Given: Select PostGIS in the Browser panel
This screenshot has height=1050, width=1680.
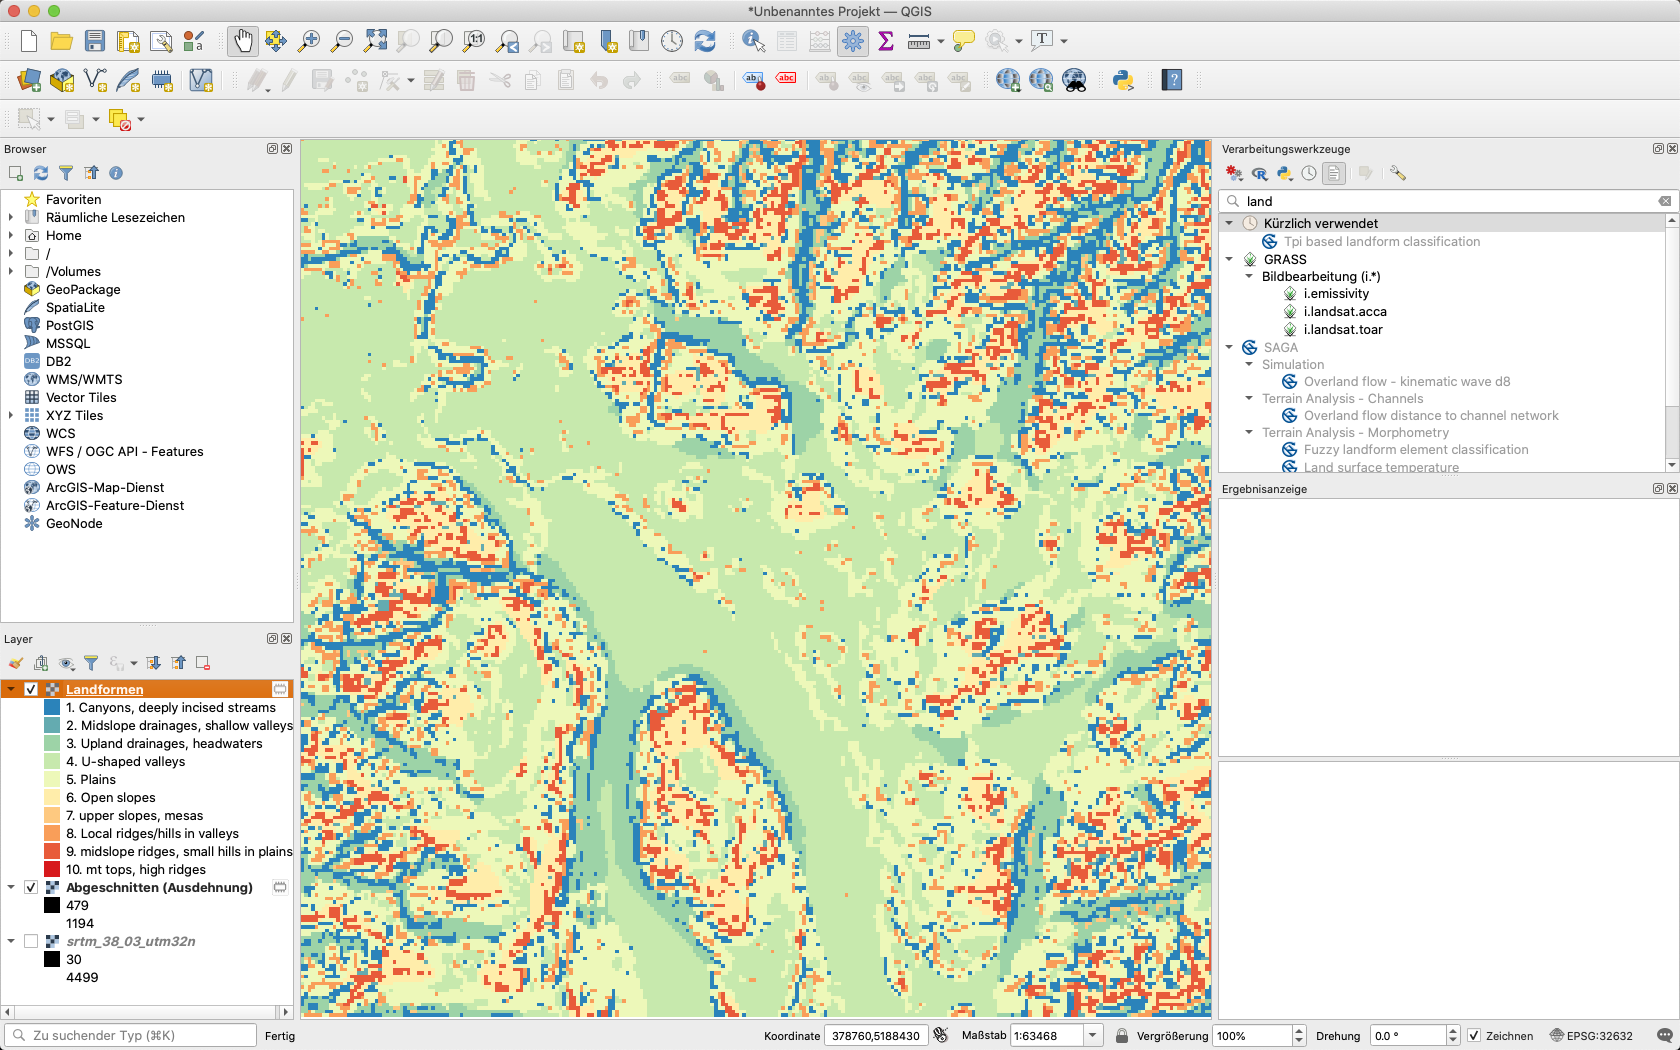Looking at the screenshot, I should click(x=69, y=325).
